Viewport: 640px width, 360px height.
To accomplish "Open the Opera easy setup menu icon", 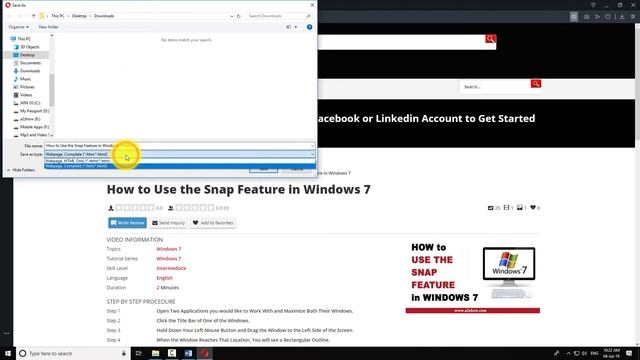I will pyautogui.click(x=633, y=17).
